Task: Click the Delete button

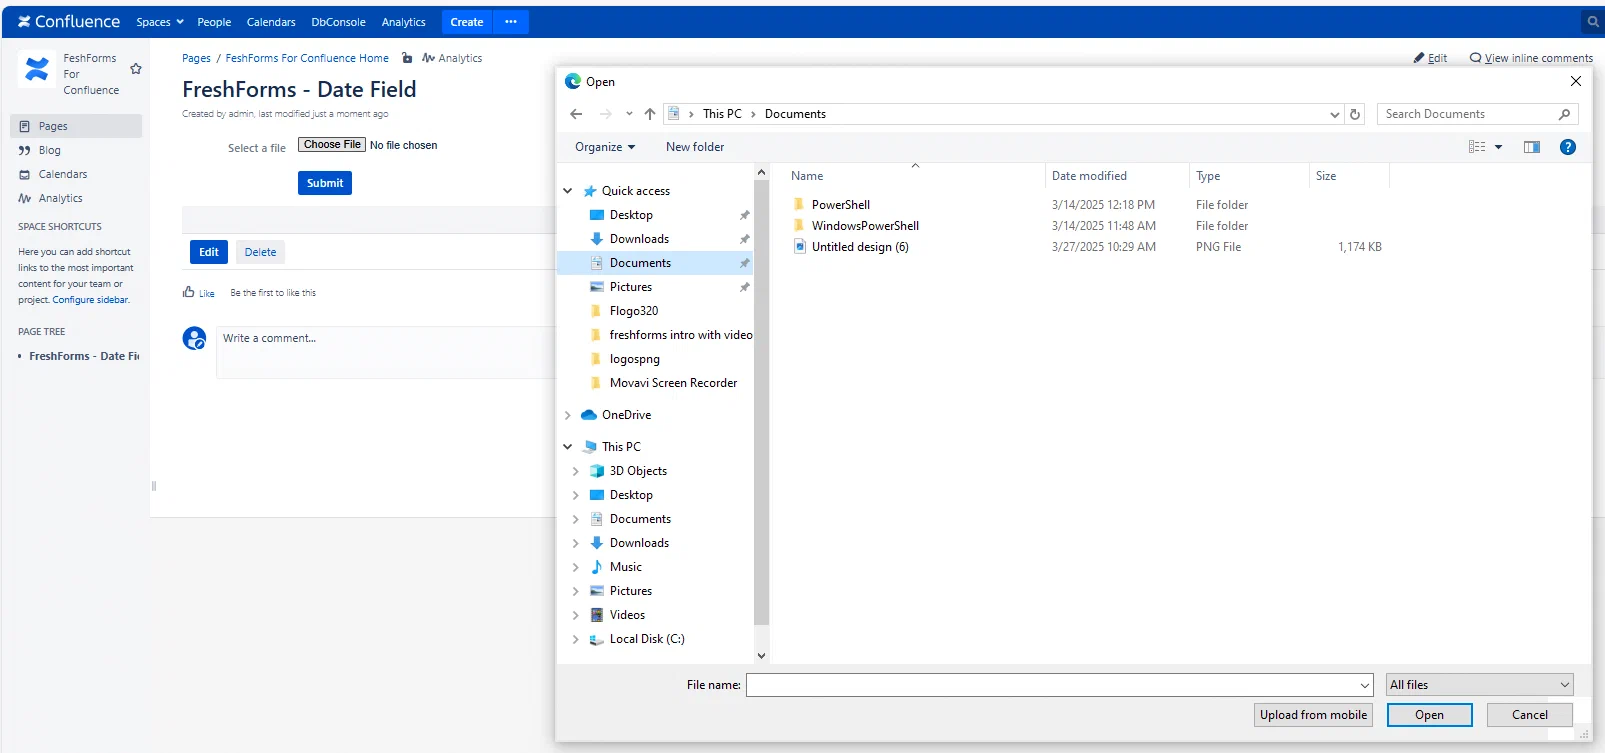Action: click(260, 252)
